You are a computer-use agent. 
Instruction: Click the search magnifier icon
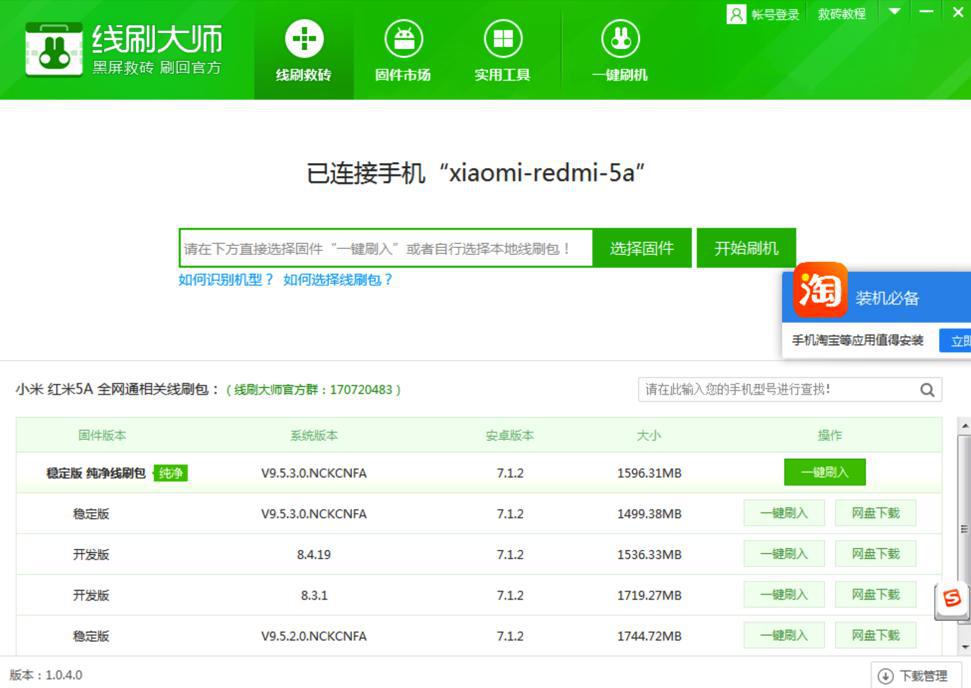(927, 390)
